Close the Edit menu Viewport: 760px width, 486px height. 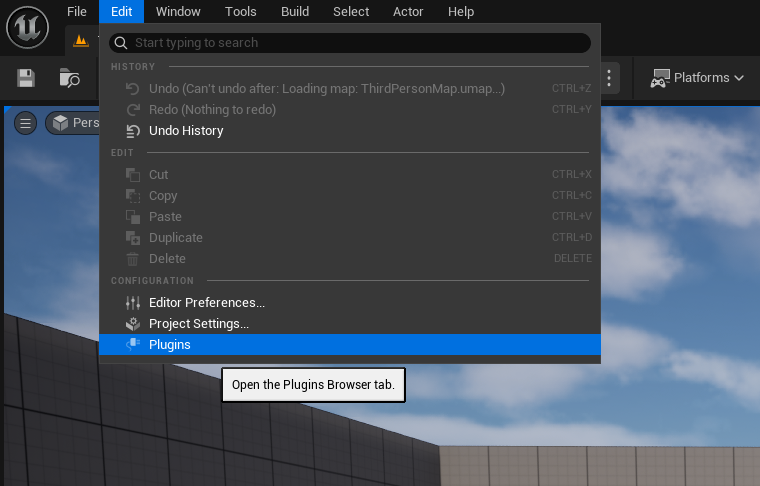(x=122, y=11)
